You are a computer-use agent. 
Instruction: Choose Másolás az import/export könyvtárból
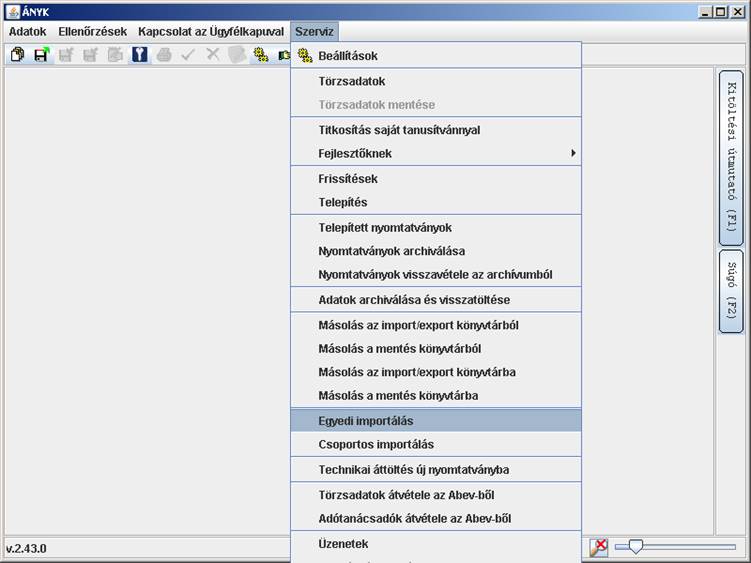[x=436, y=325]
